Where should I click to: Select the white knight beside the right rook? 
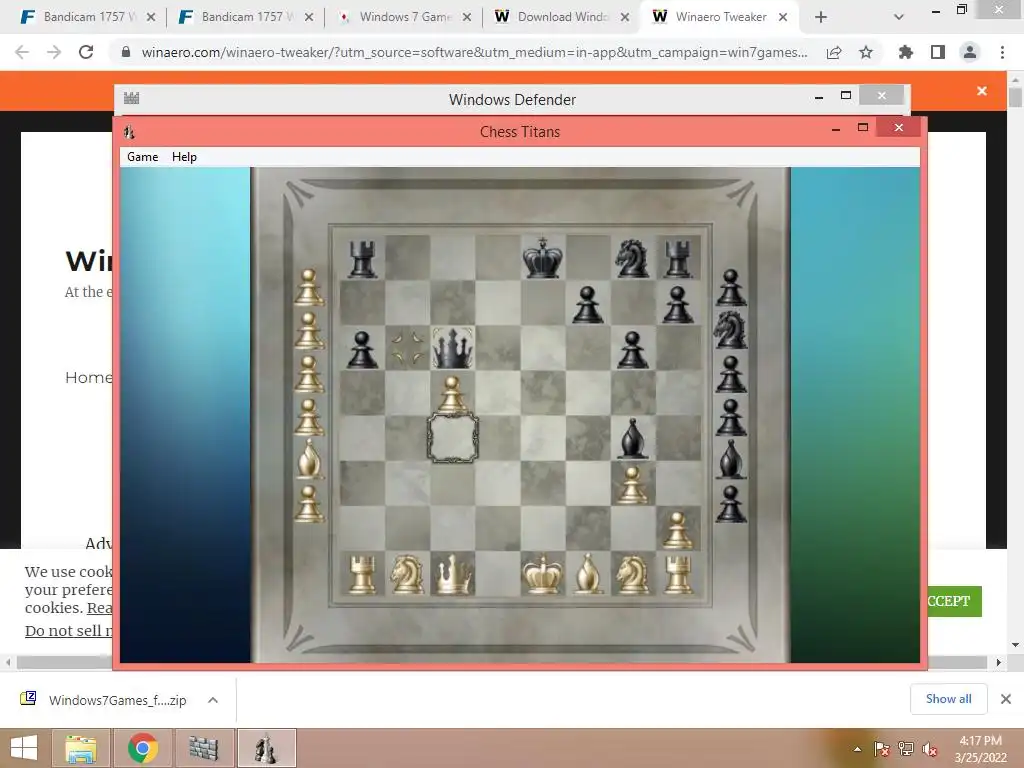[632, 575]
